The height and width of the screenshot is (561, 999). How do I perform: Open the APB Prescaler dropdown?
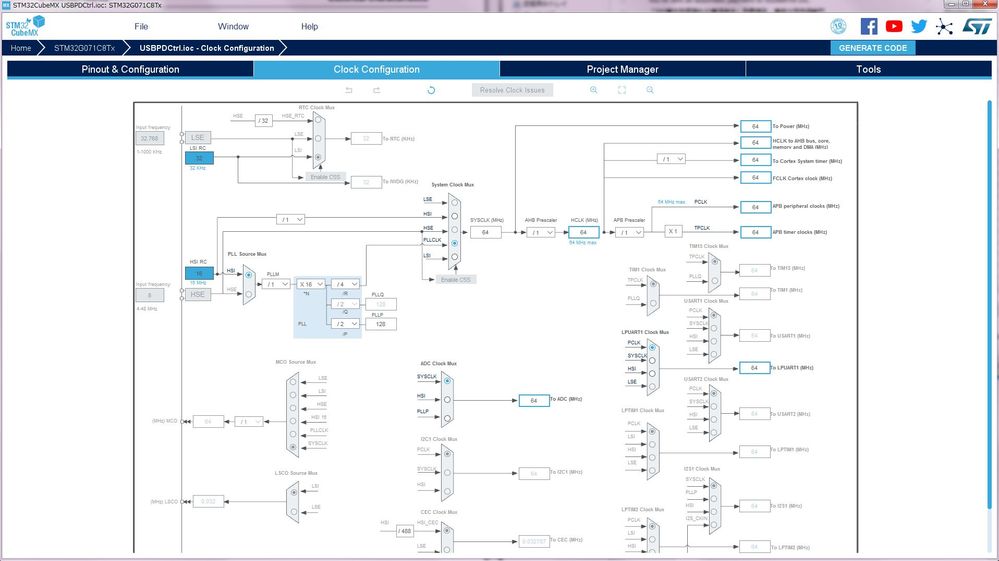pyautogui.click(x=629, y=232)
